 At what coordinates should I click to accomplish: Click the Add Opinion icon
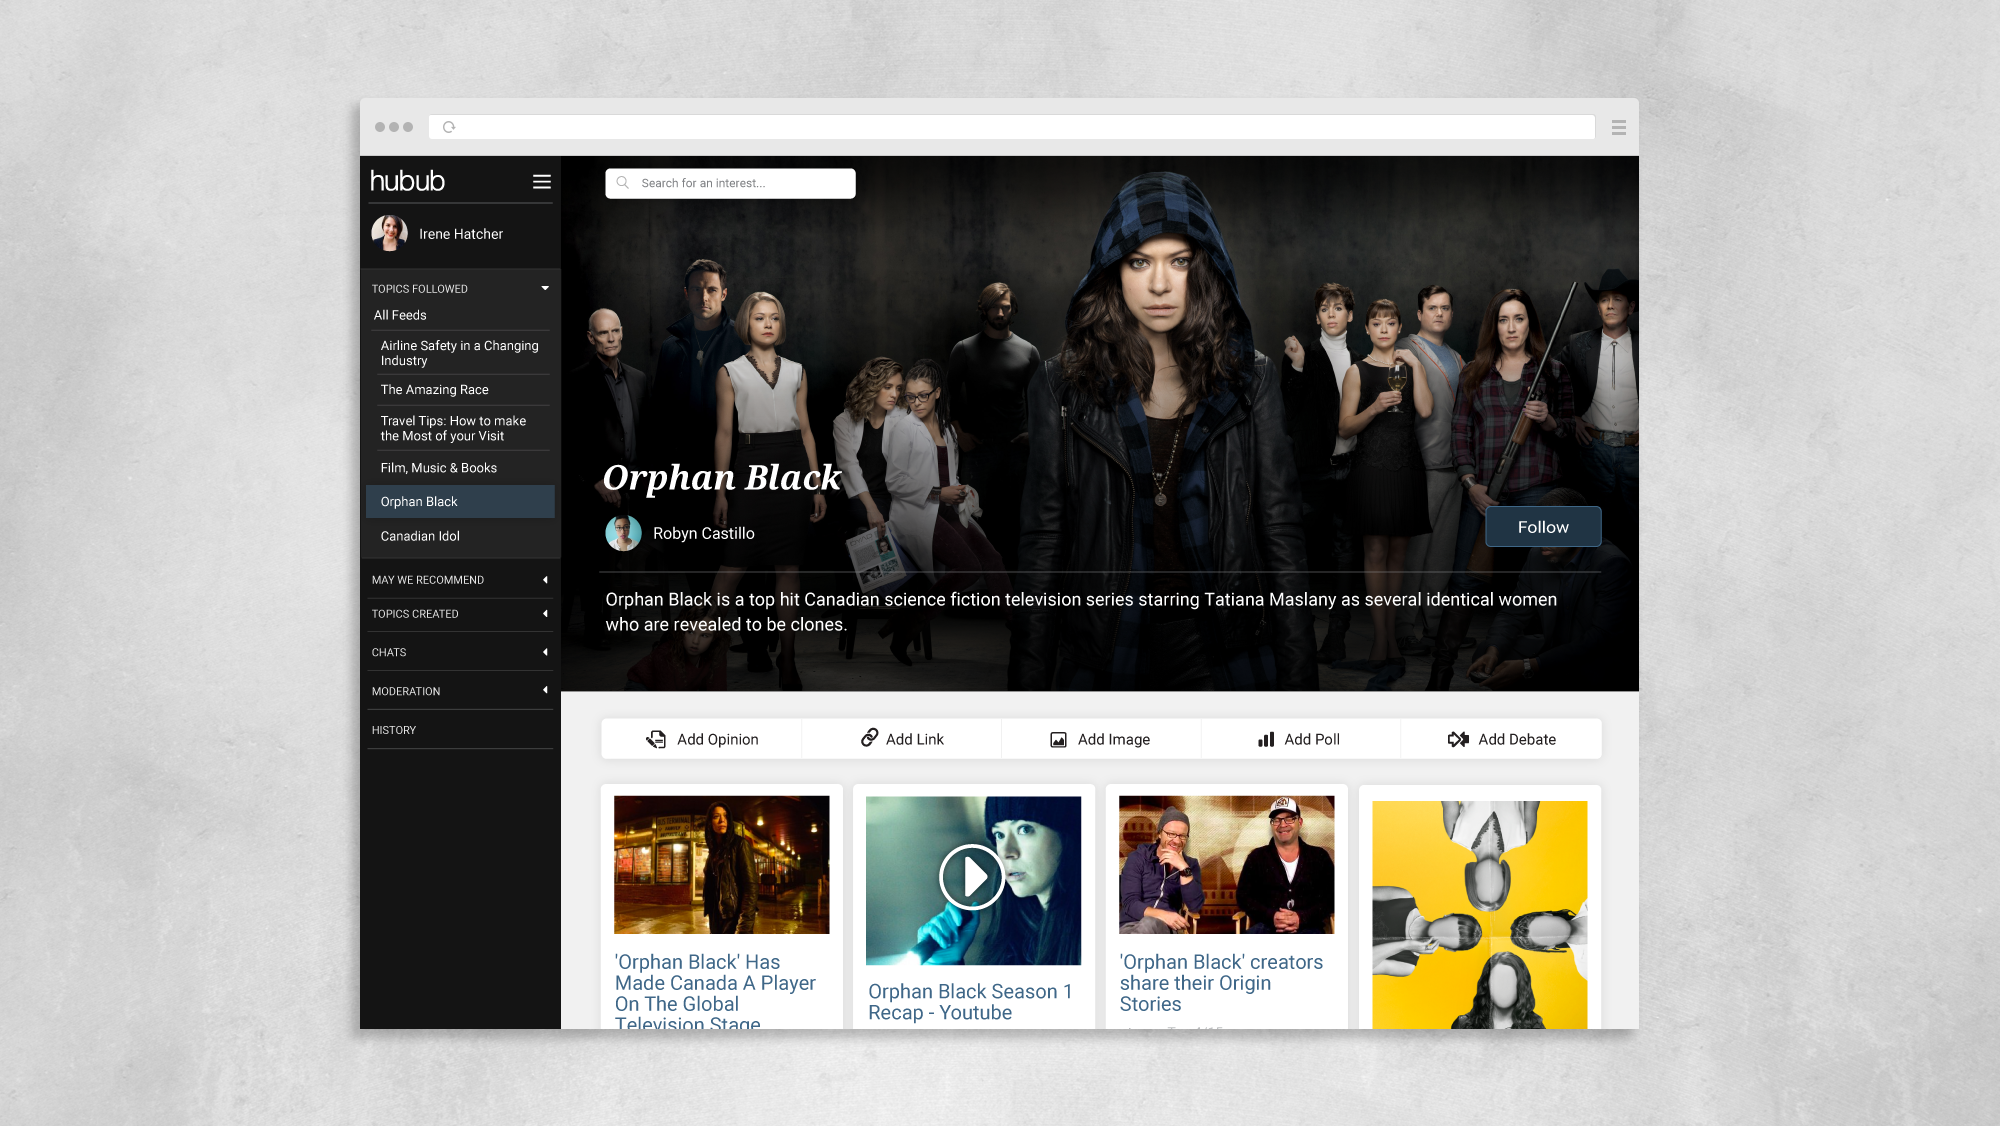tap(656, 739)
